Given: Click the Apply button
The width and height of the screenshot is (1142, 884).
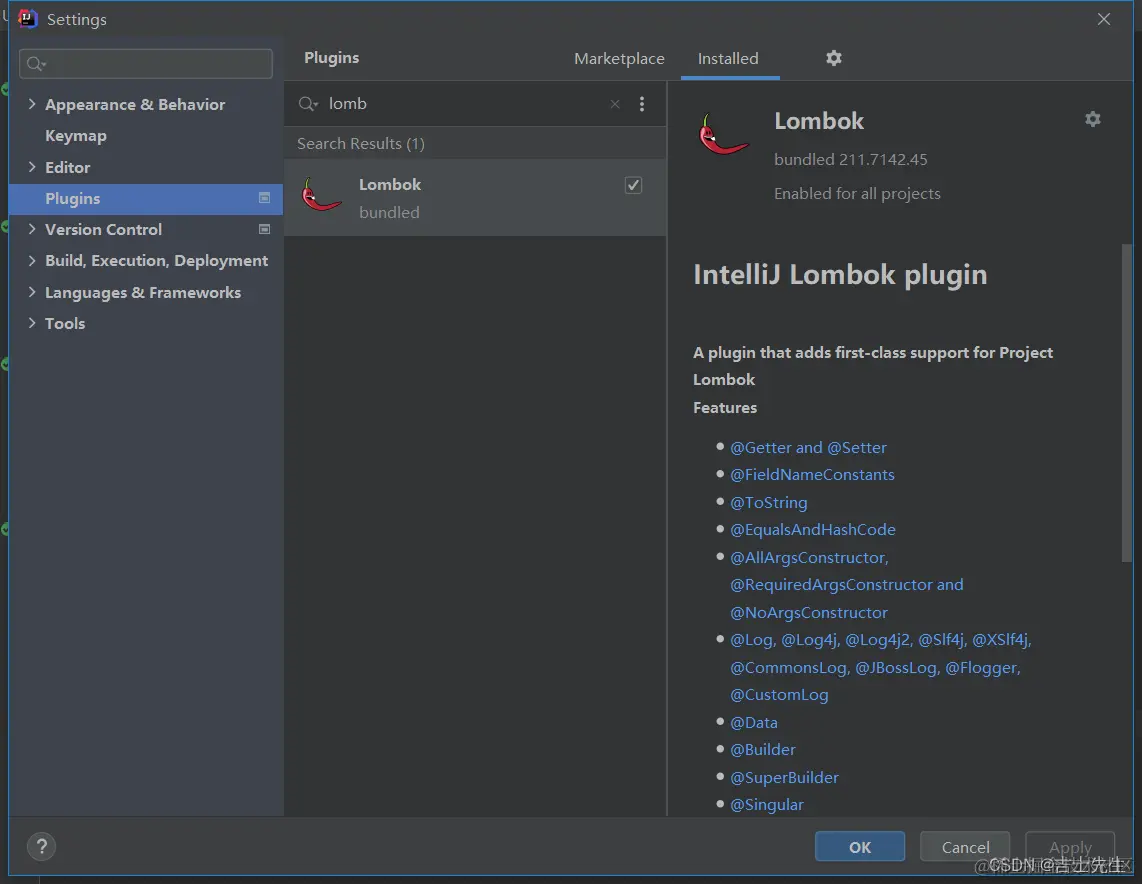Looking at the screenshot, I should click(x=1070, y=847).
